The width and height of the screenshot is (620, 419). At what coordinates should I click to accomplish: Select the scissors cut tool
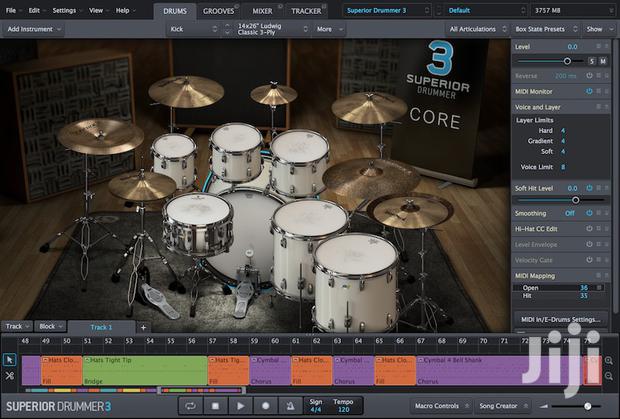pyautogui.click(x=9, y=376)
